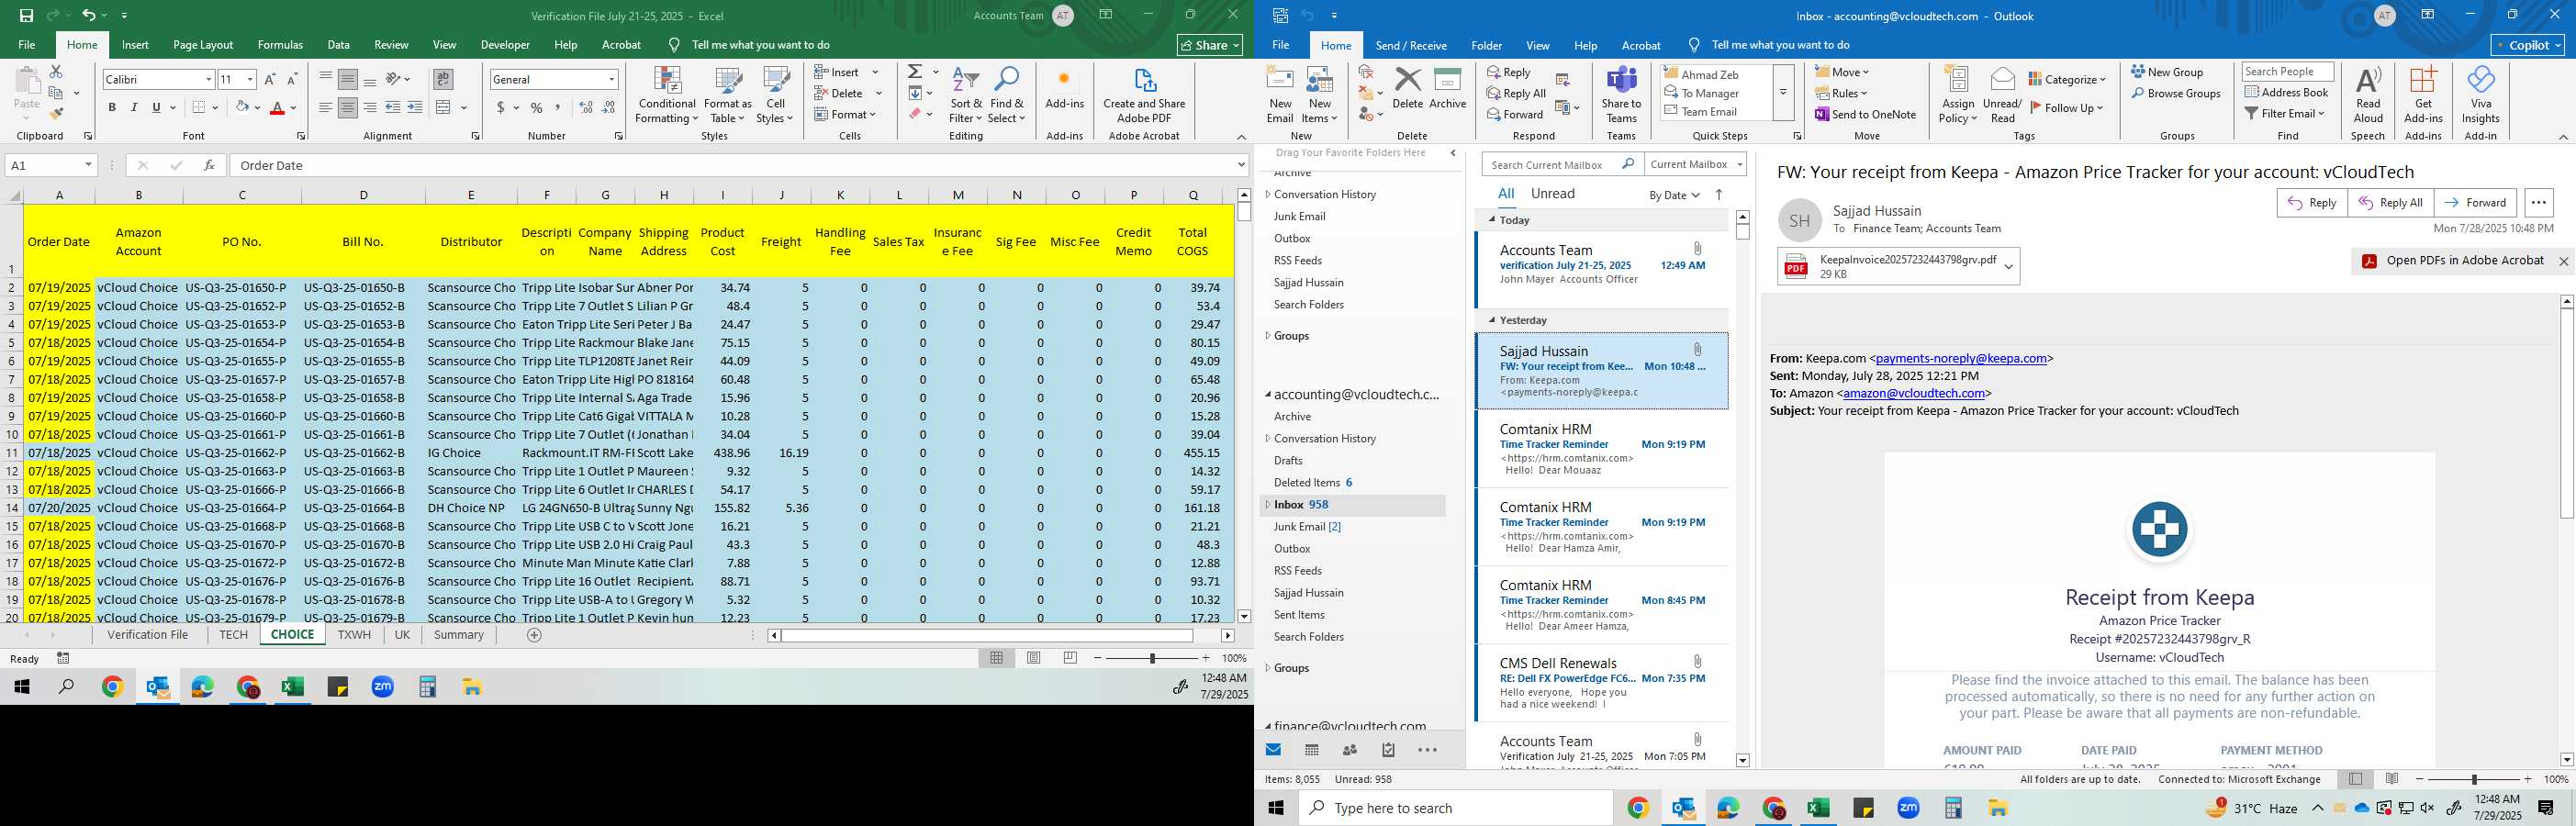Click Italic button in Excel ribbon
Screen dimensions: 2576x826
(134, 107)
